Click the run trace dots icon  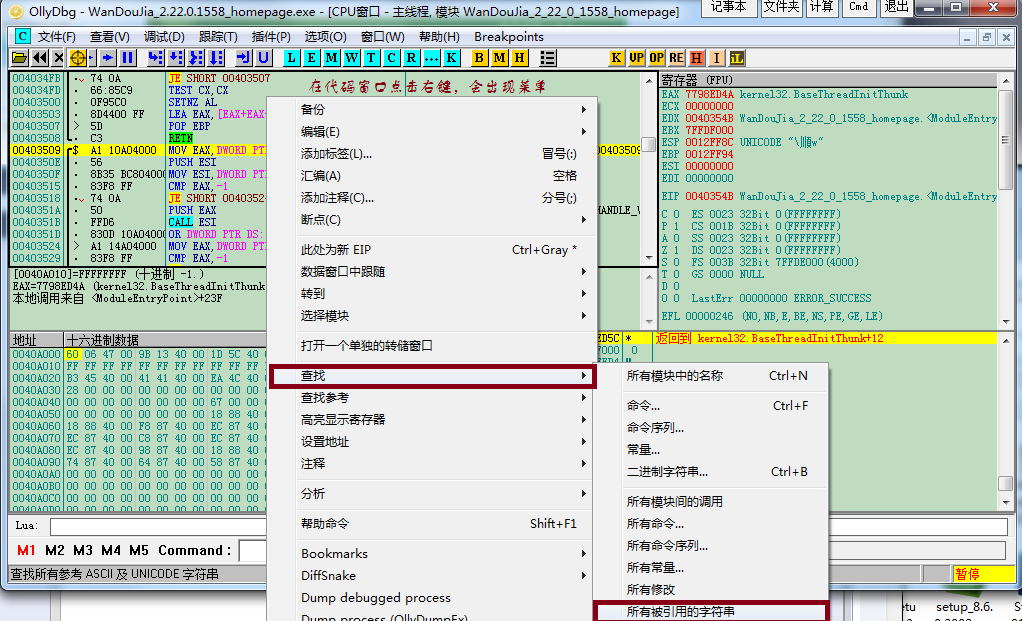click(431, 58)
